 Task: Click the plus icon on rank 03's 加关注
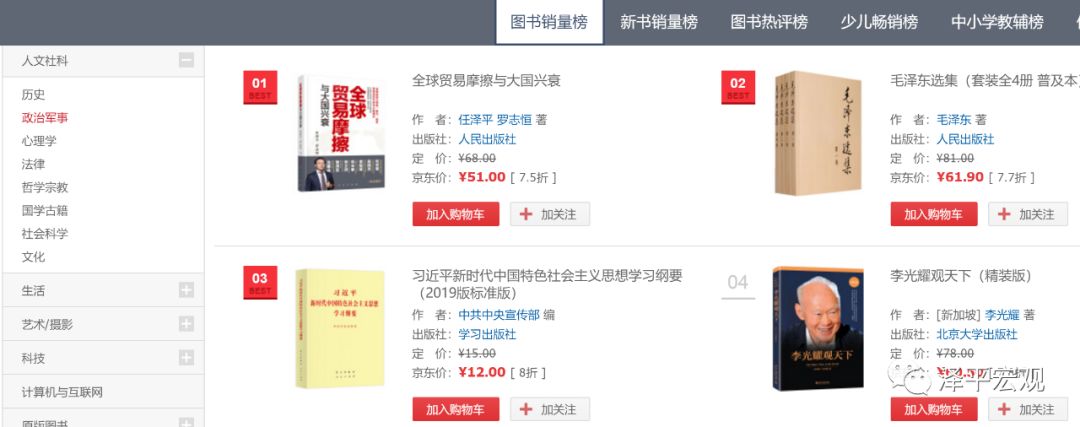(526, 409)
